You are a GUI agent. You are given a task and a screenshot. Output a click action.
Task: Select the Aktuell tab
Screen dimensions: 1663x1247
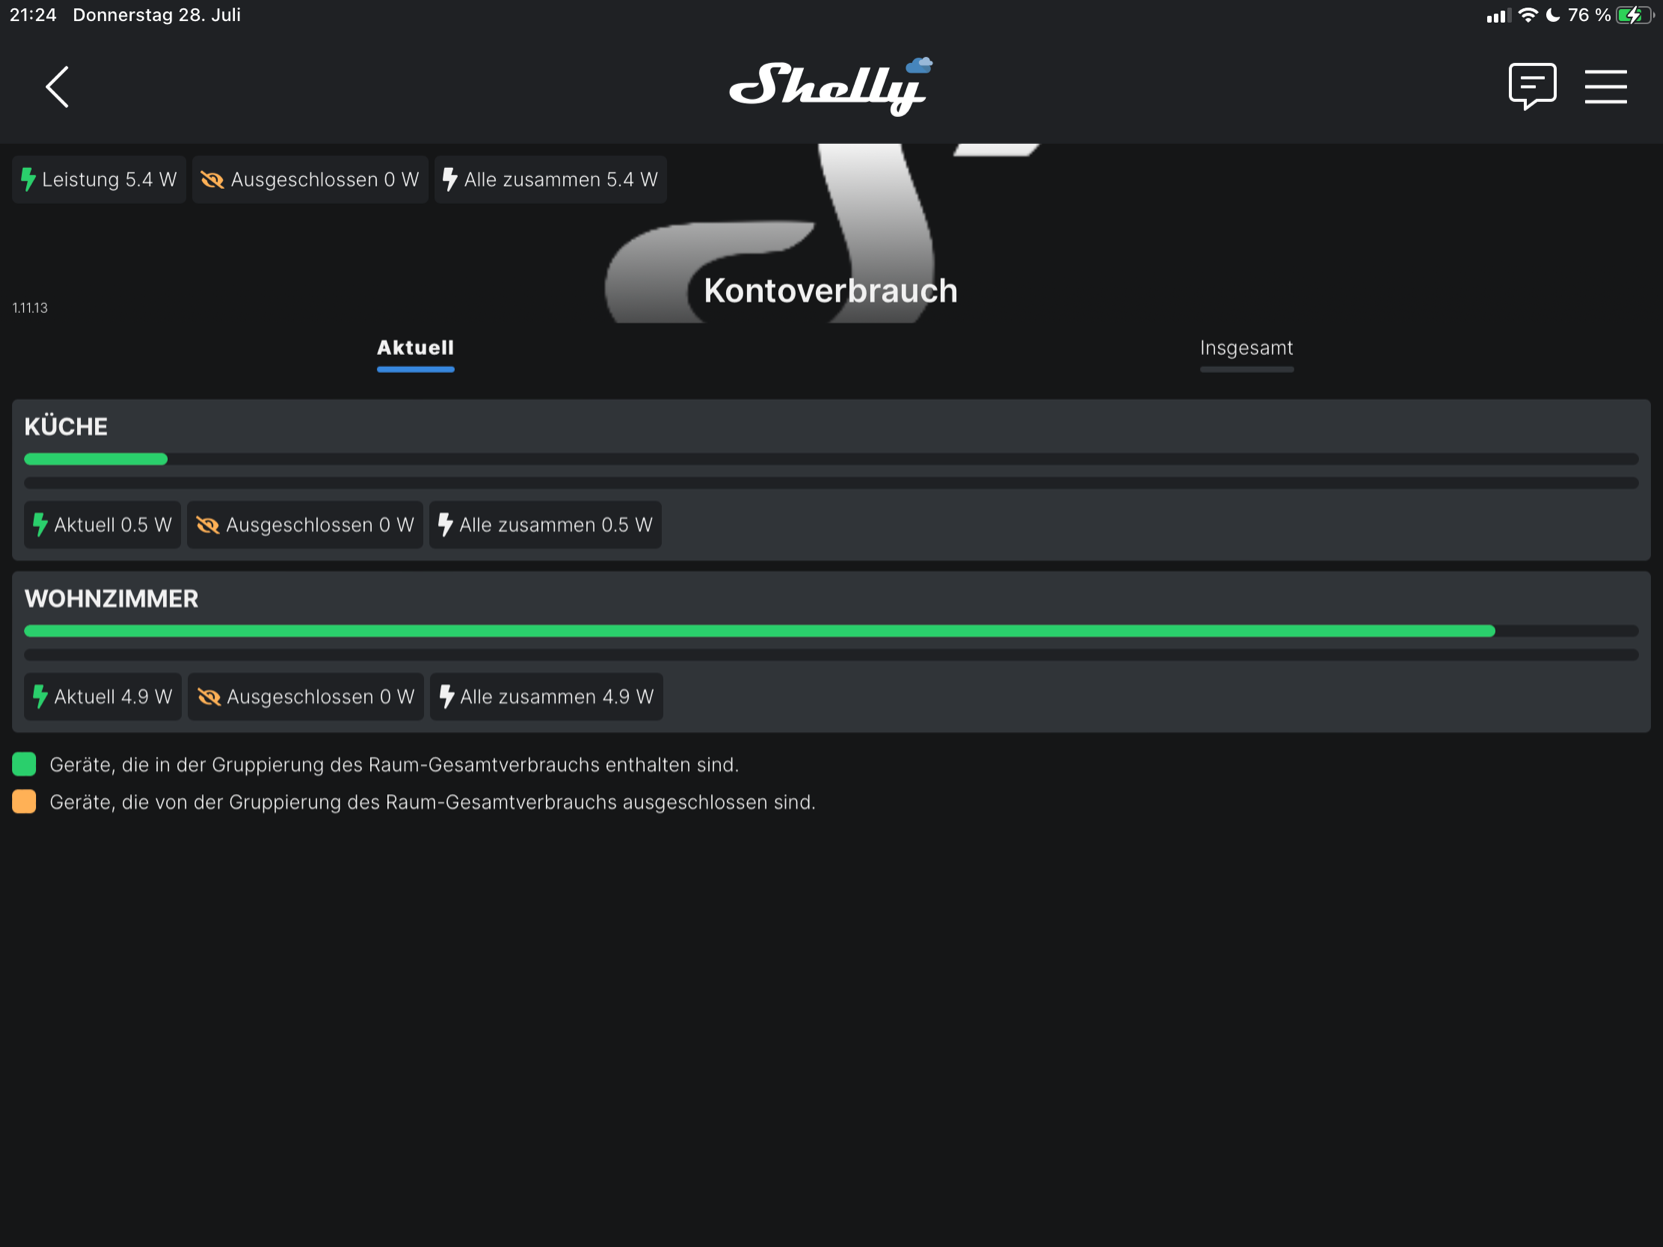tap(415, 348)
